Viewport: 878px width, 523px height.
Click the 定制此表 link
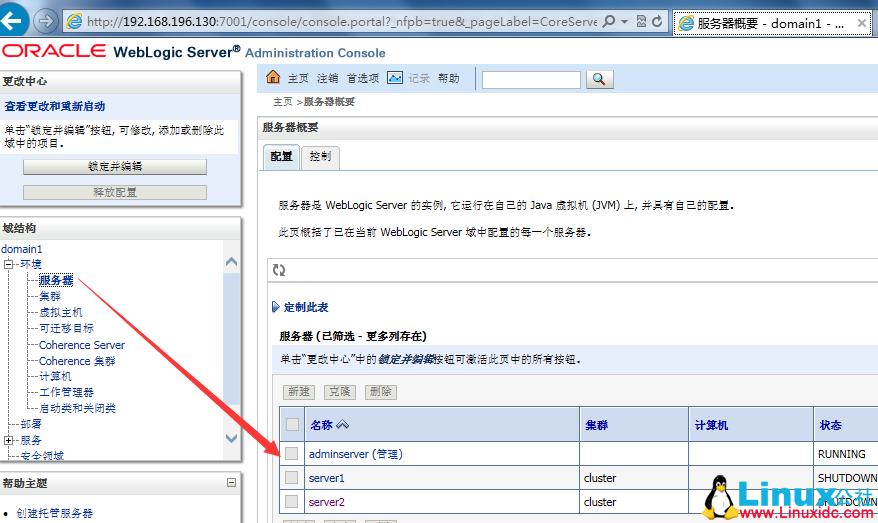click(306, 307)
